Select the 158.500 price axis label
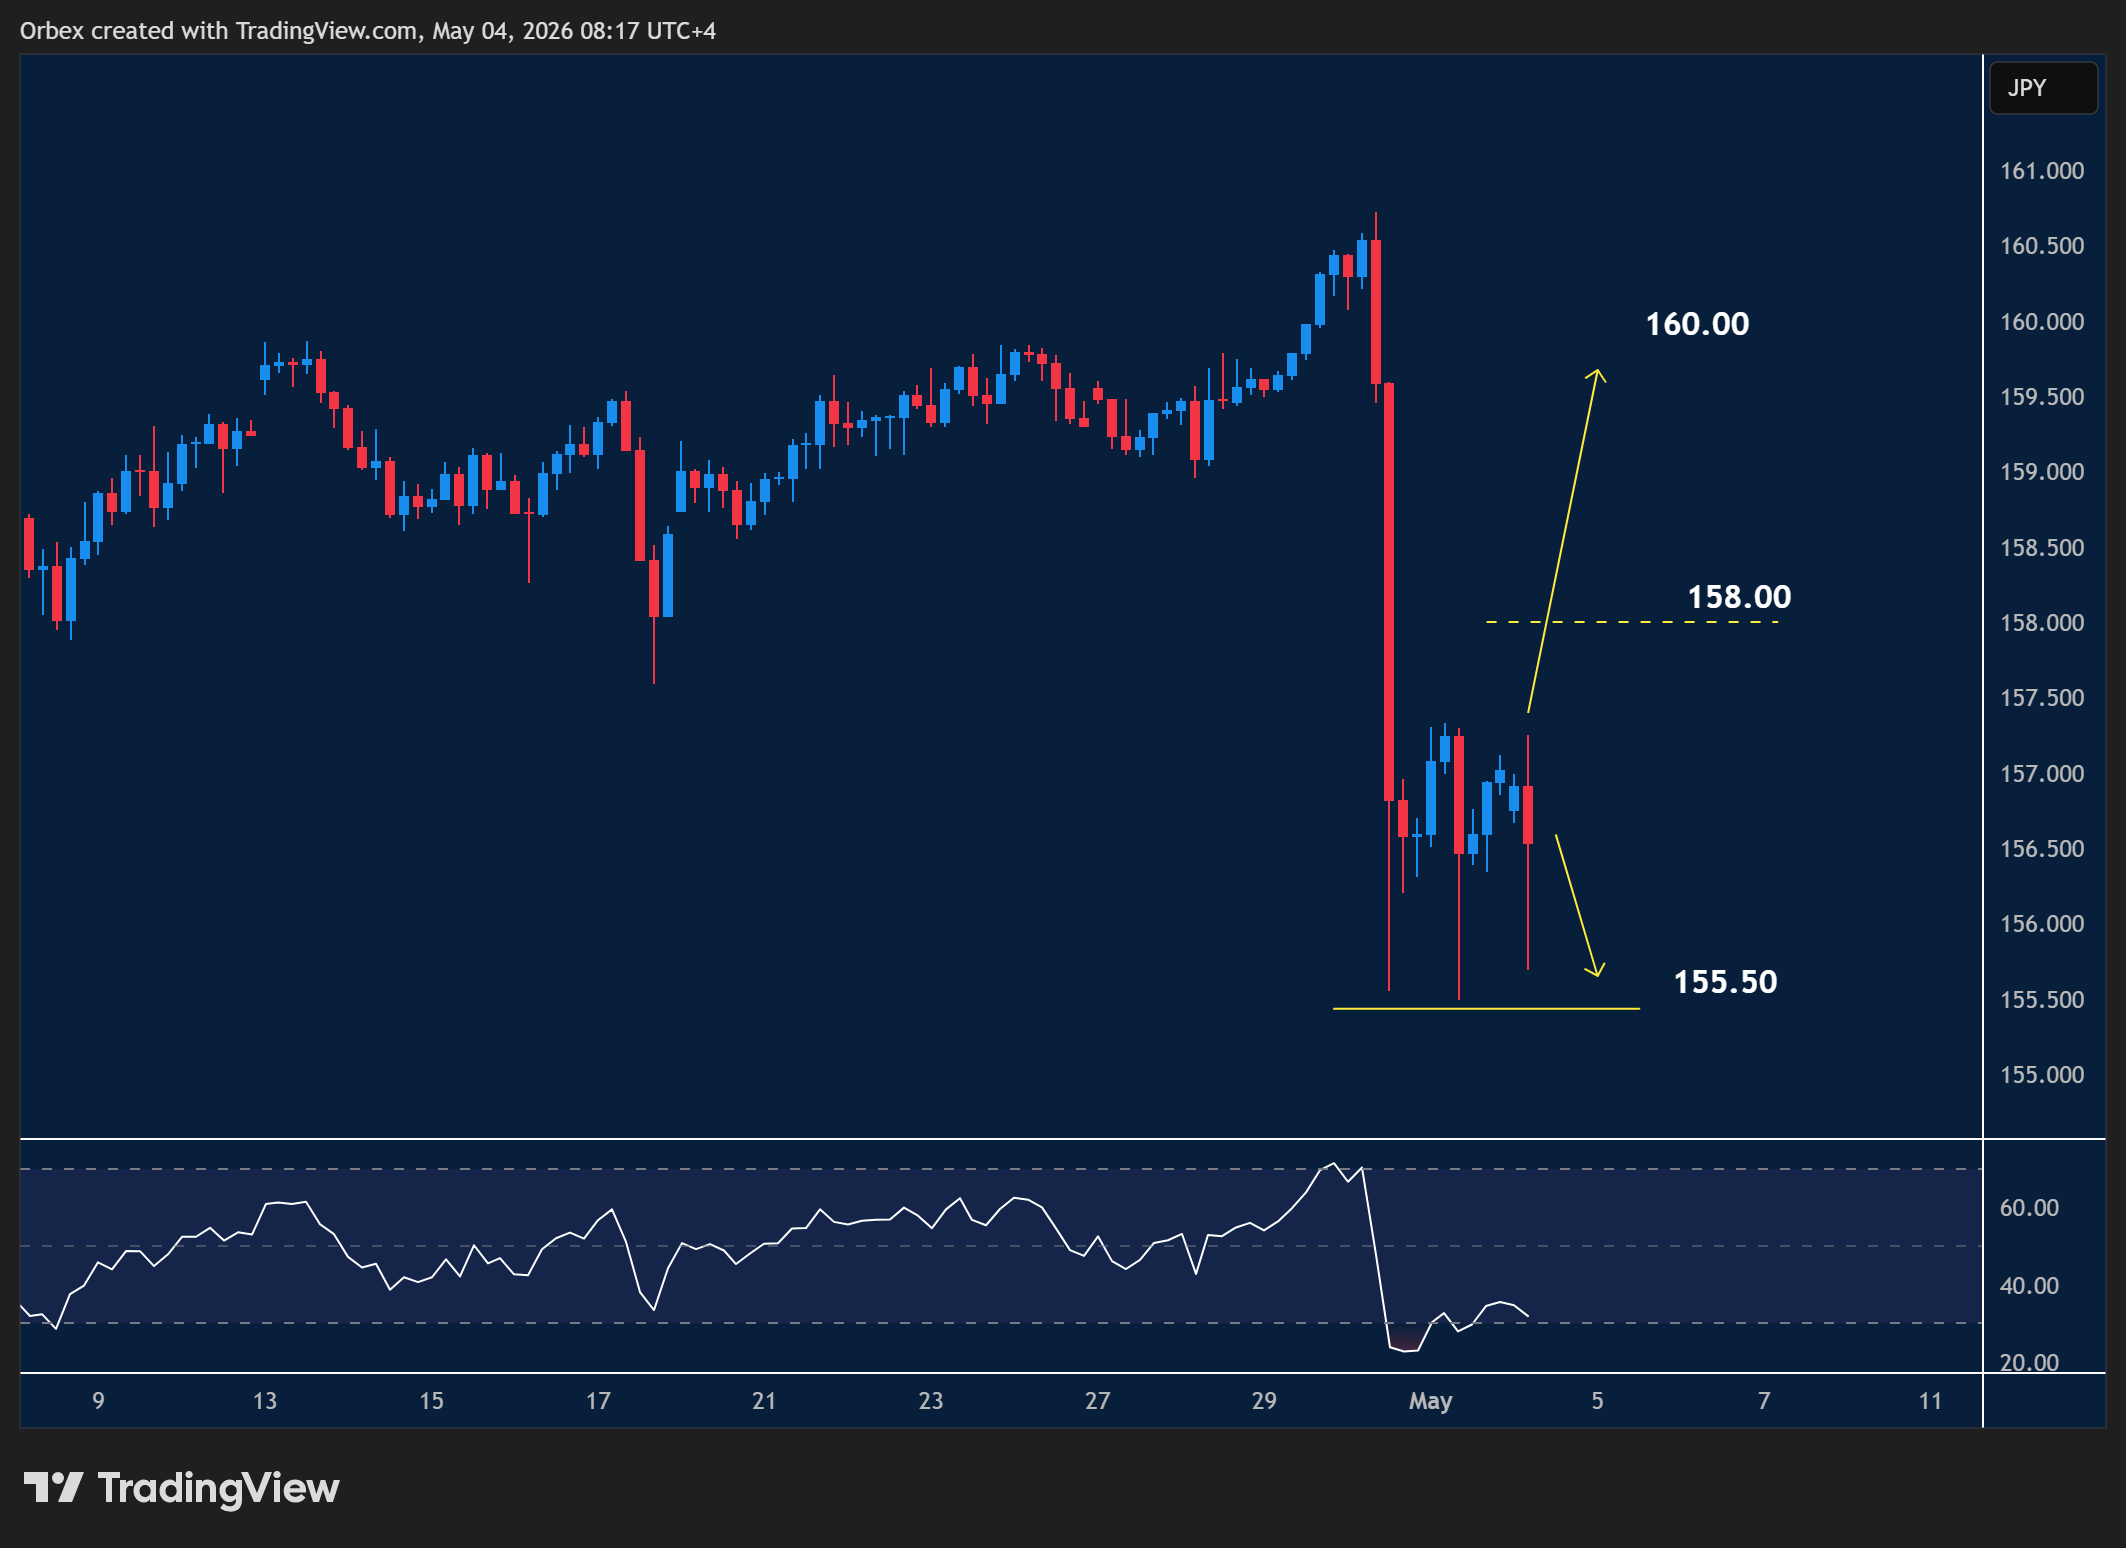The width and height of the screenshot is (2126, 1548). 2042,548
